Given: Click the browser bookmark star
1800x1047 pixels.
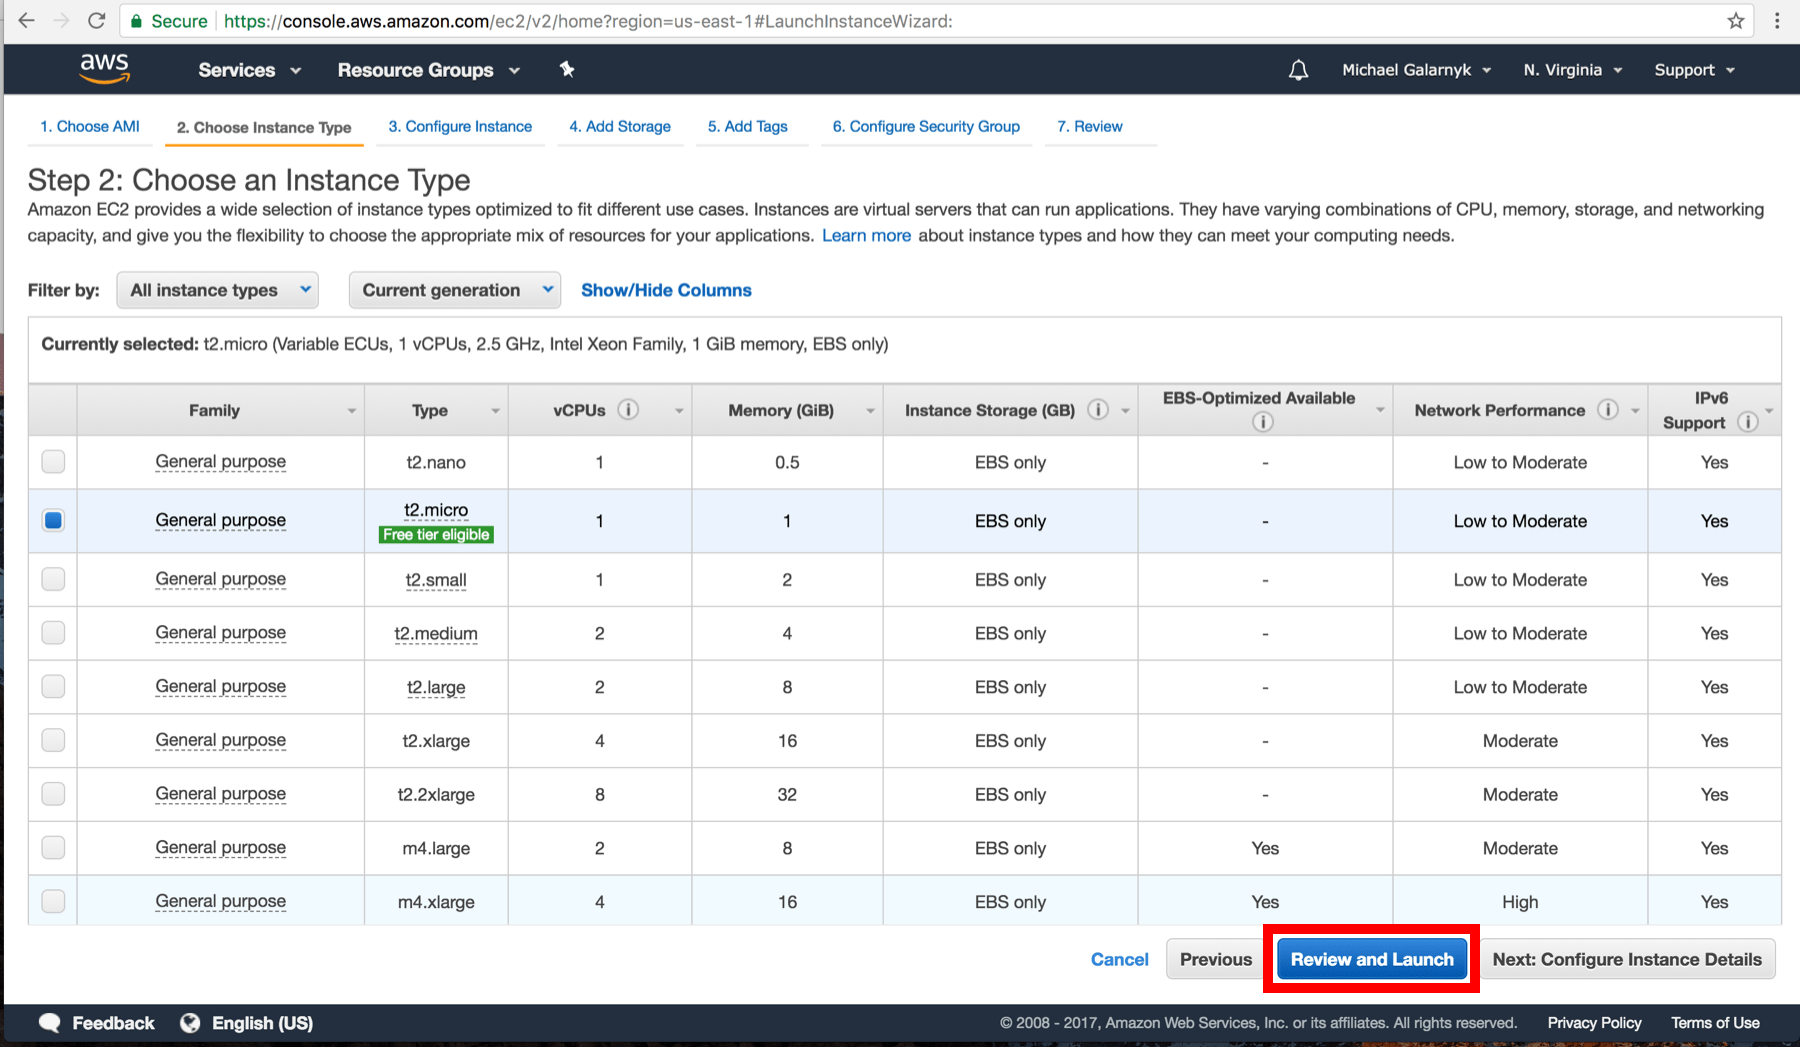Looking at the screenshot, I should coord(1735,20).
